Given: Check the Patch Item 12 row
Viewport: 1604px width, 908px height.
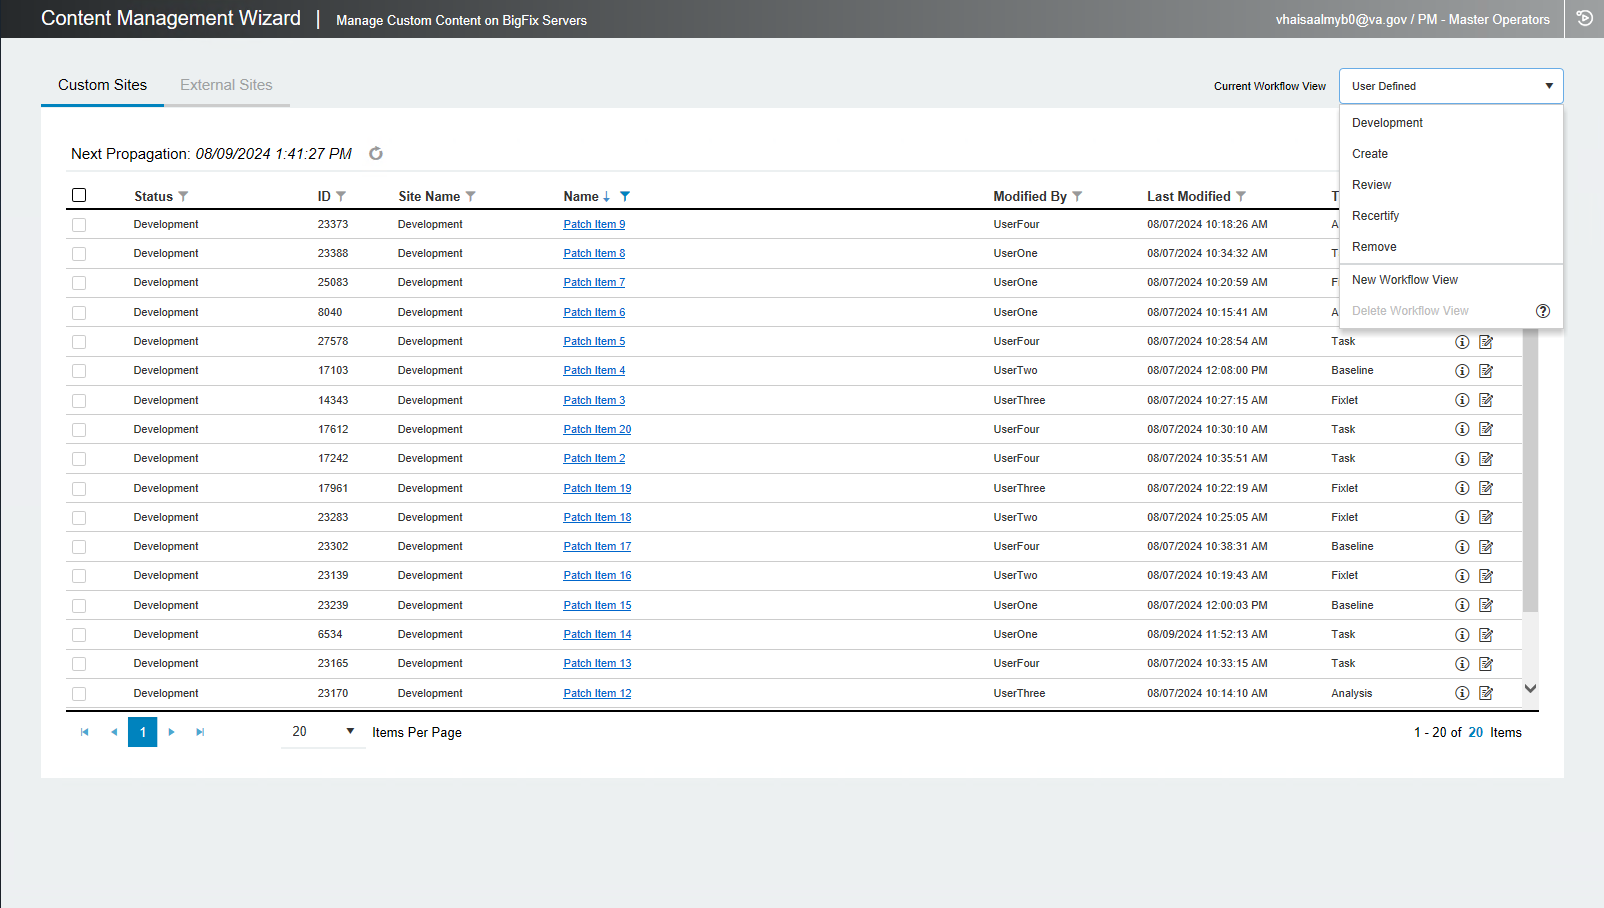Looking at the screenshot, I should point(79,694).
